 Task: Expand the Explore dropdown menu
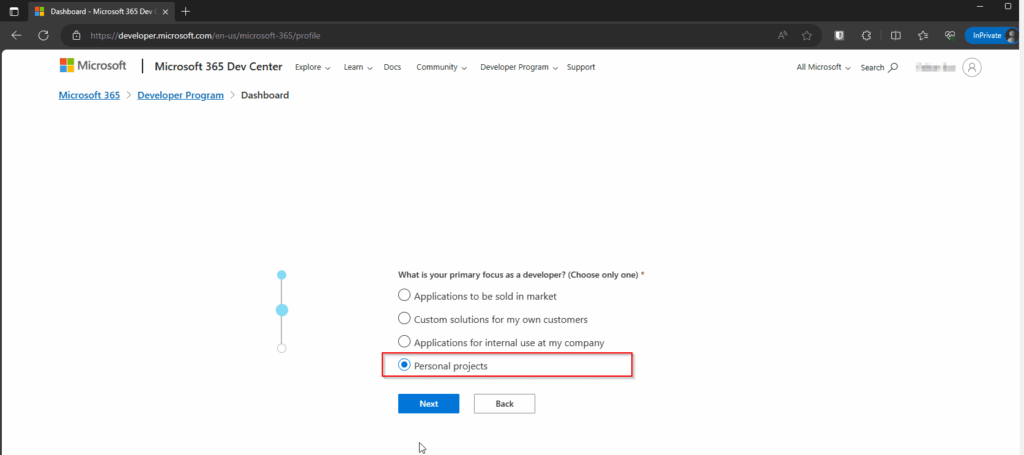313,67
